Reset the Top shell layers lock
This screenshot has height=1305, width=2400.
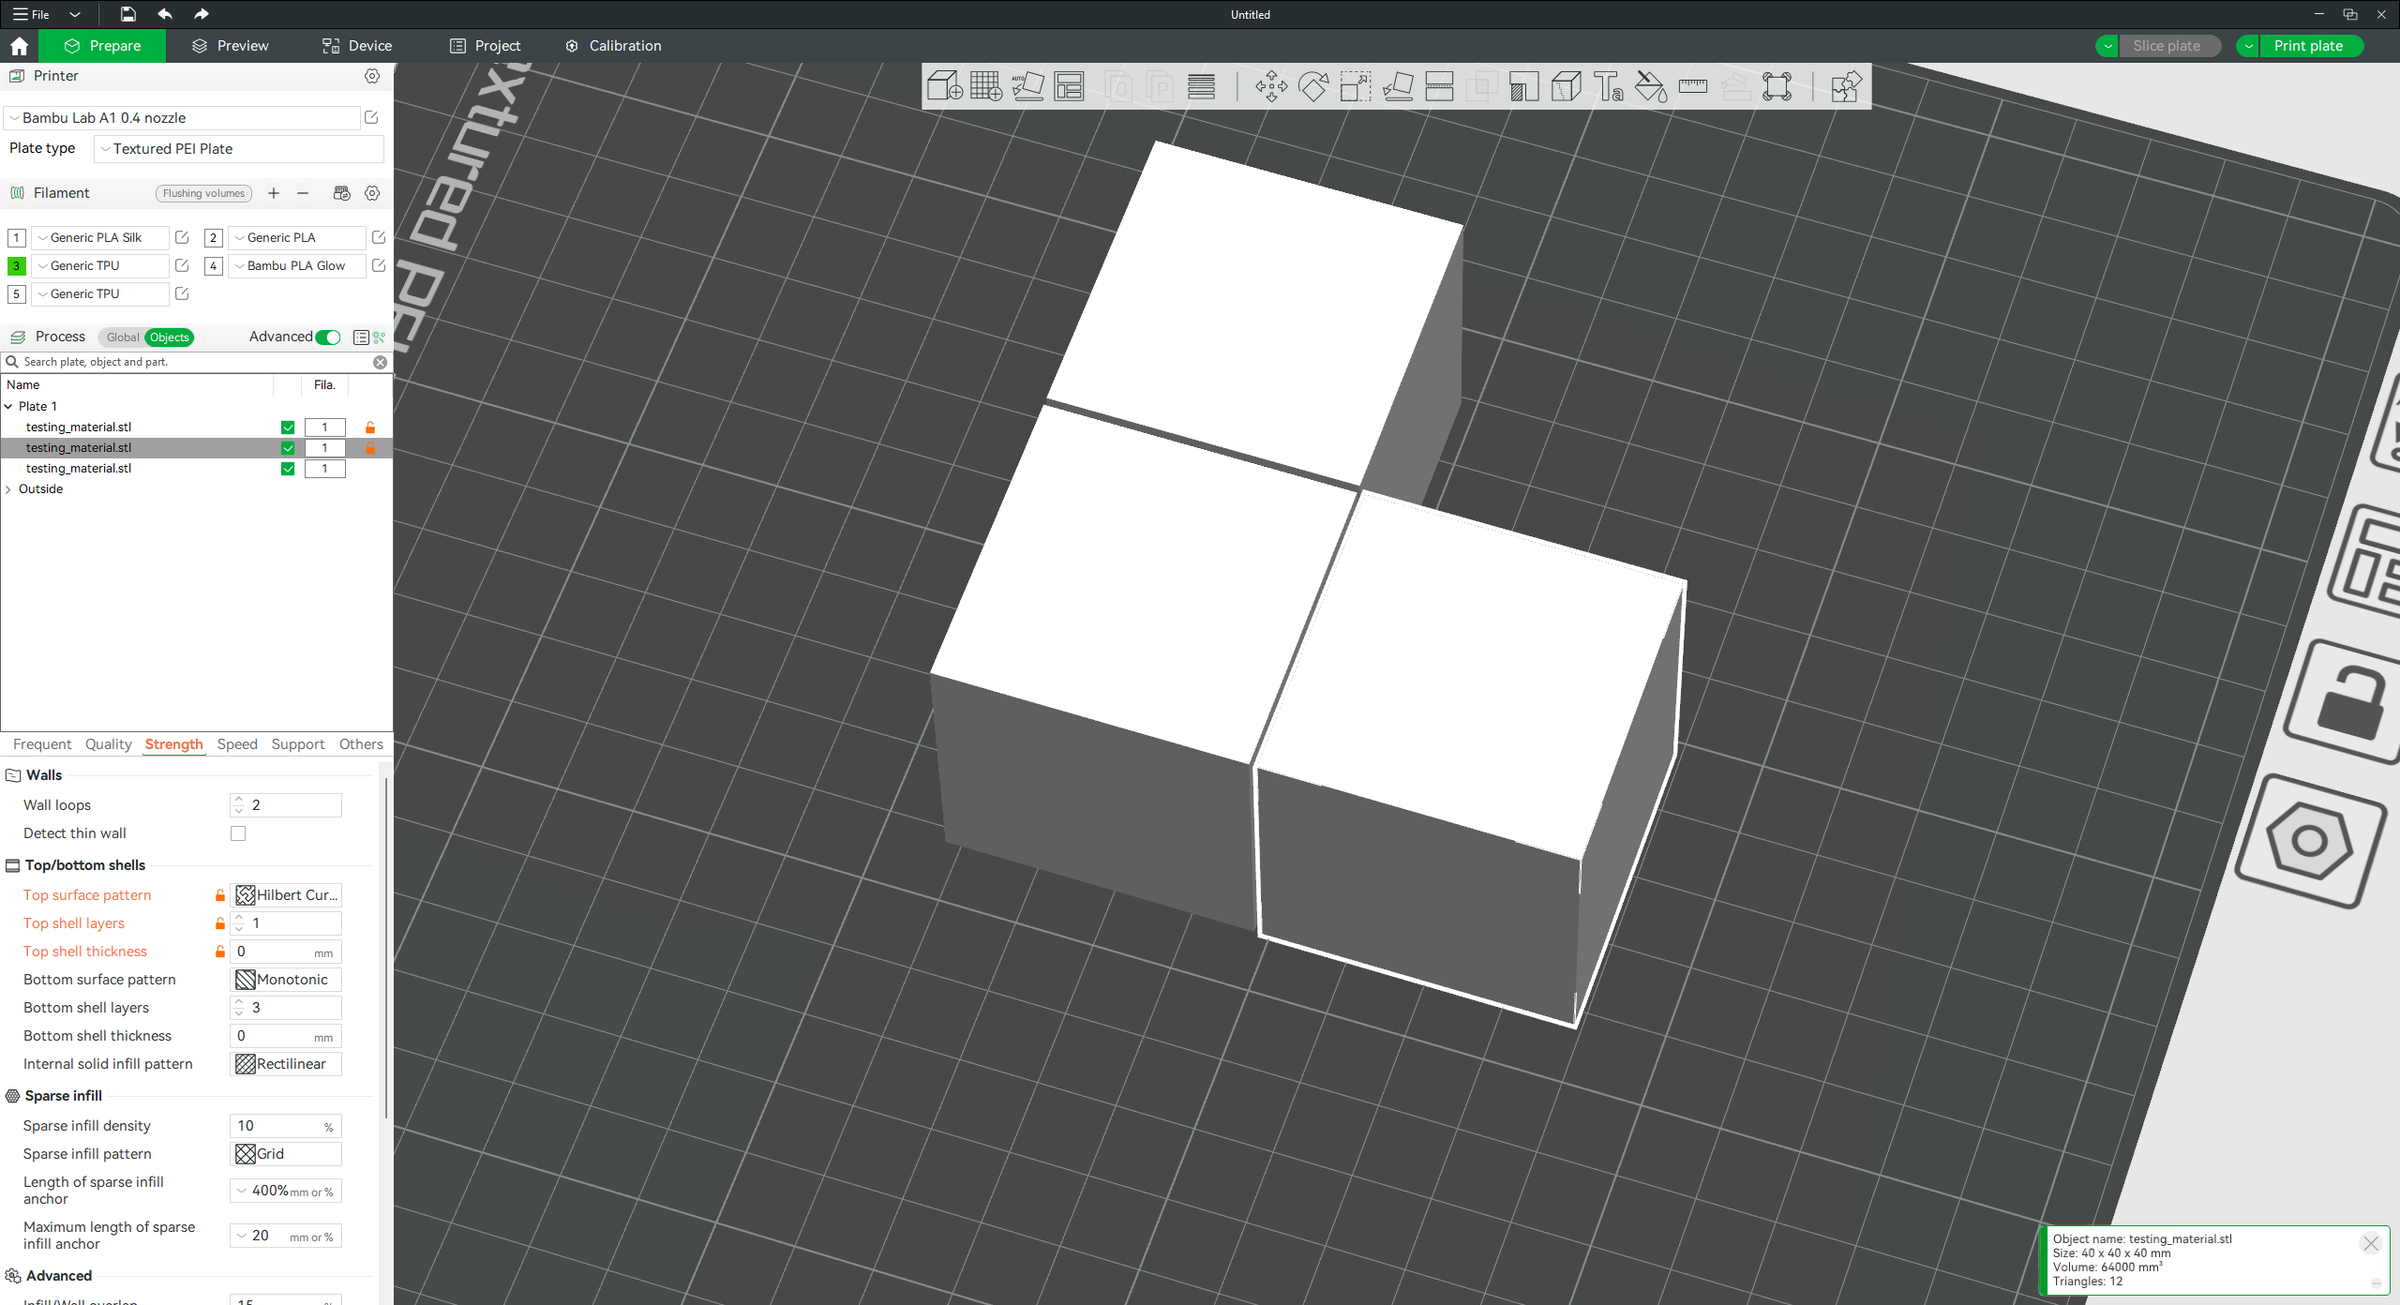click(220, 923)
